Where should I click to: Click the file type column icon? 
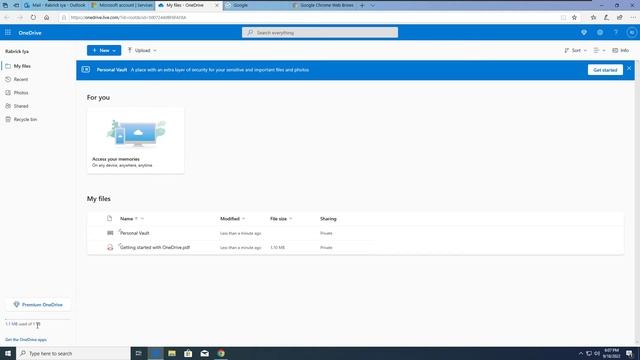pos(109,218)
